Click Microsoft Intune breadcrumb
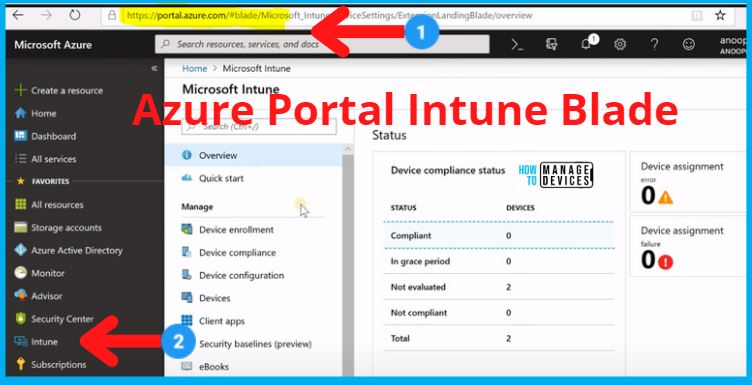This screenshot has height=385, width=752. [x=257, y=69]
